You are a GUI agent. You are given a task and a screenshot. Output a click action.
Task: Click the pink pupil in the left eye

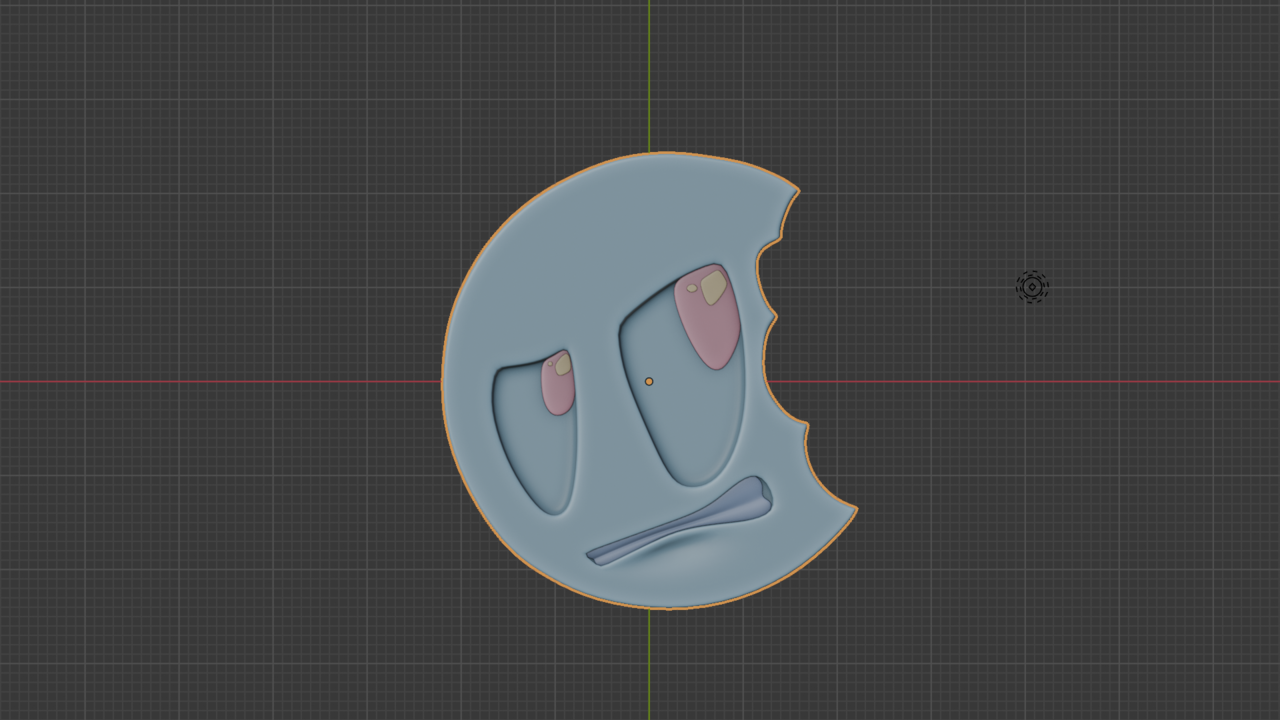pos(555,390)
